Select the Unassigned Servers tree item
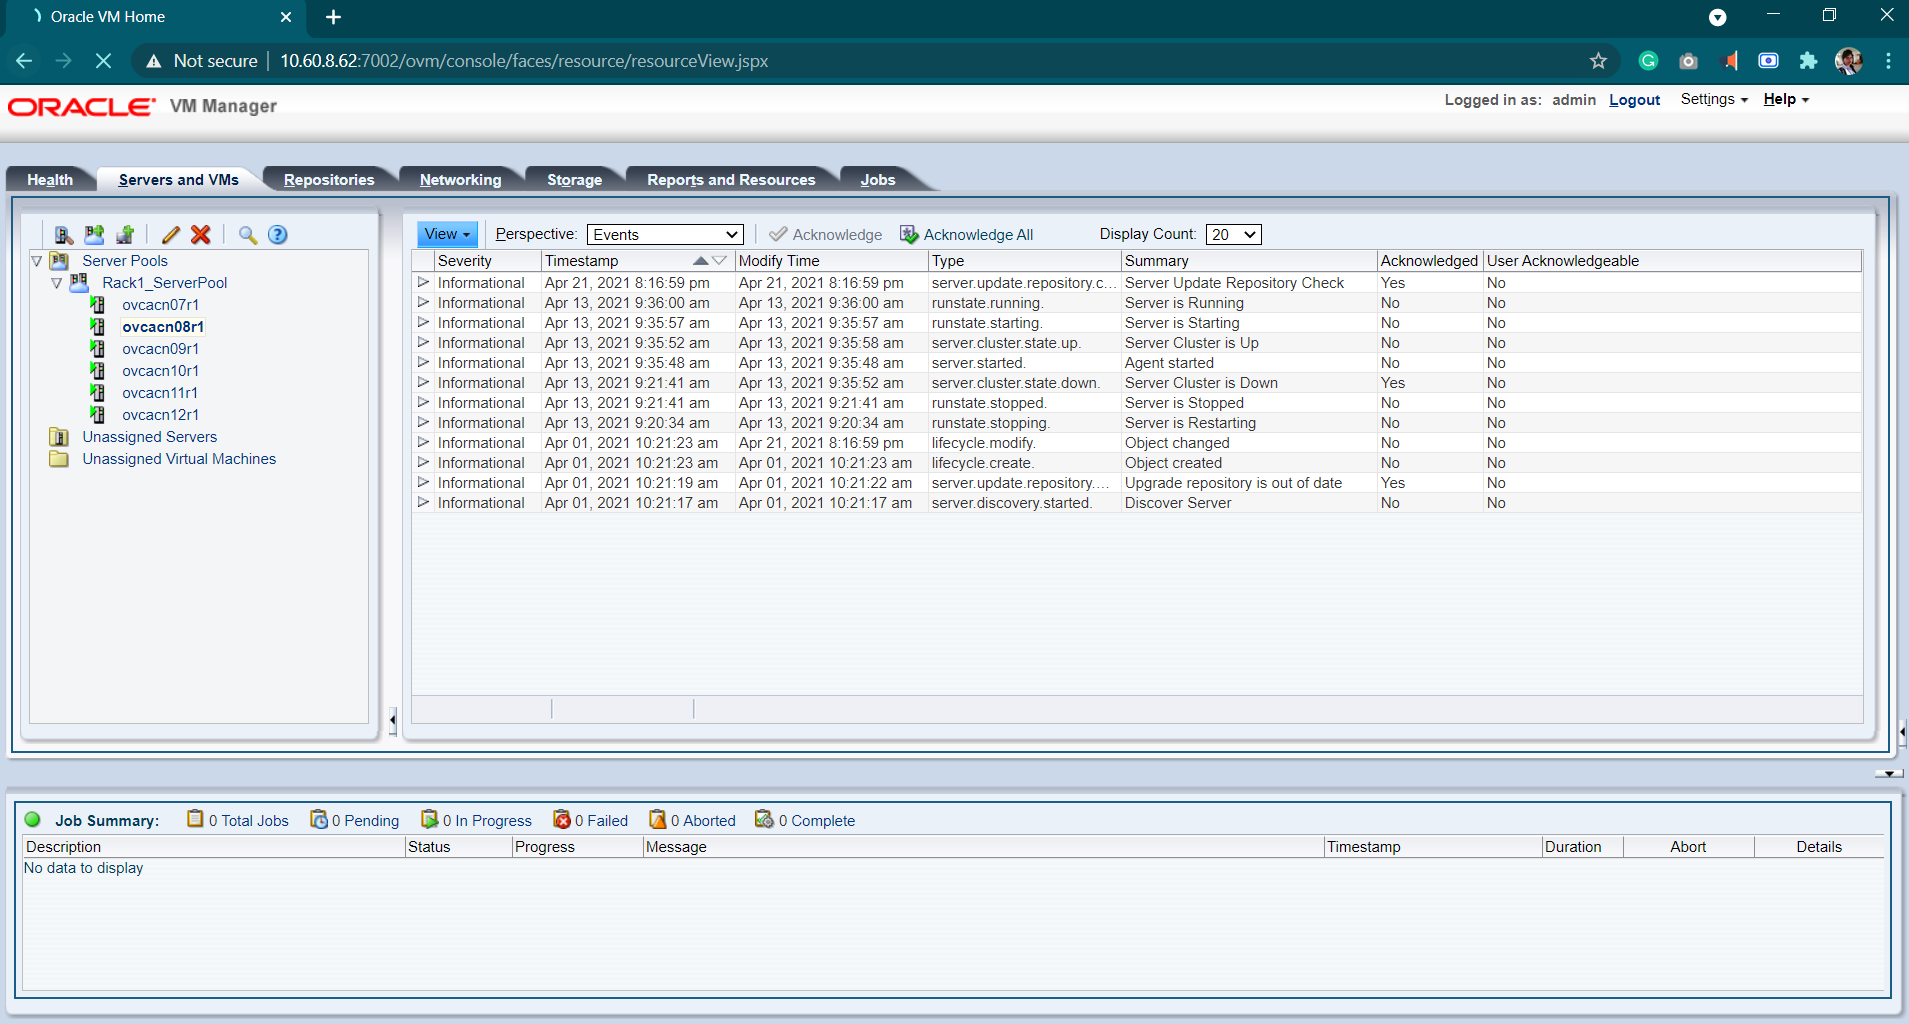Screen dimensions: 1909x1024 [149, 437]
